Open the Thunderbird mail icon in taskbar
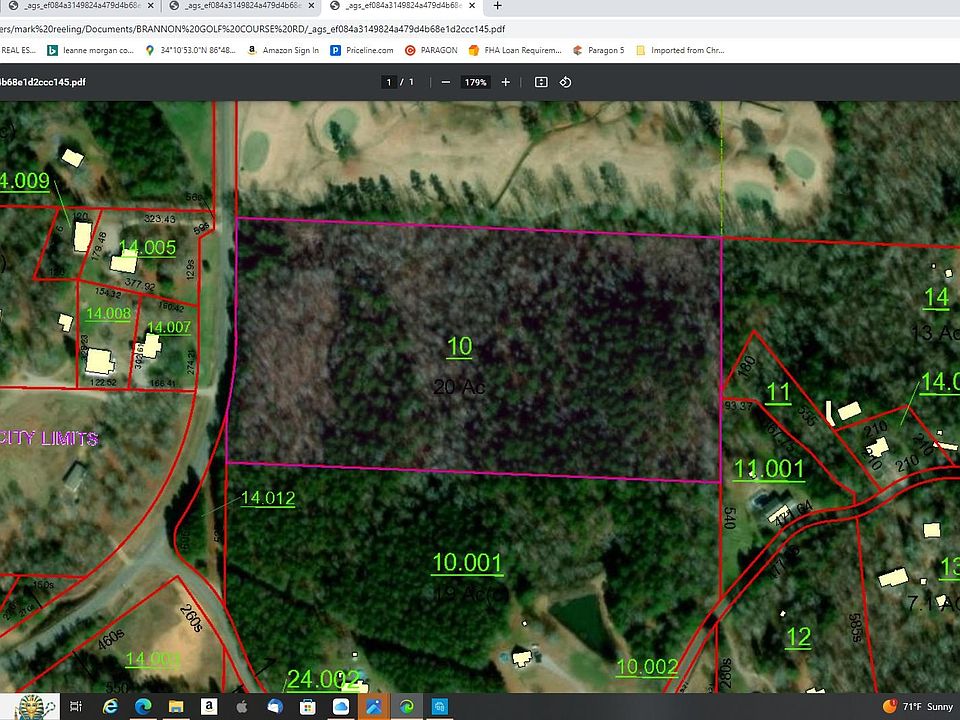The image size is (960, 720). (x=275, y=707)
